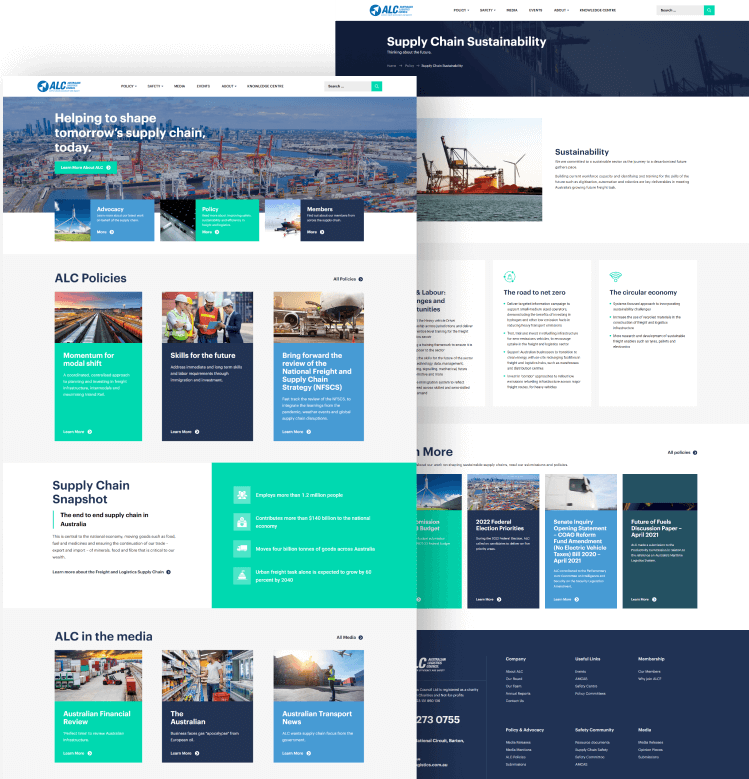Open Knowledge Centre on the Sustainability page nav
This screenshot has height=779, width=749.
point(598,10)
